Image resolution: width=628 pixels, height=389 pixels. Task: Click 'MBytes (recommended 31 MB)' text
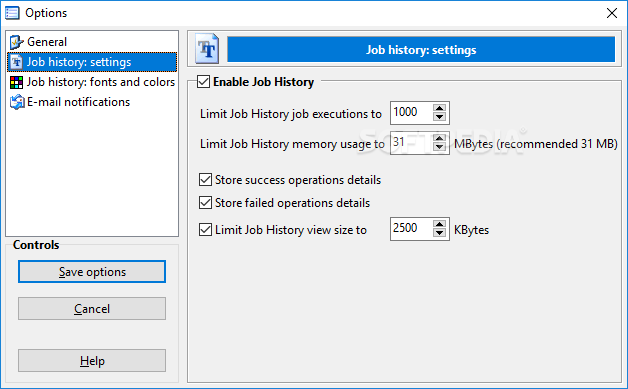click(536, 144)
